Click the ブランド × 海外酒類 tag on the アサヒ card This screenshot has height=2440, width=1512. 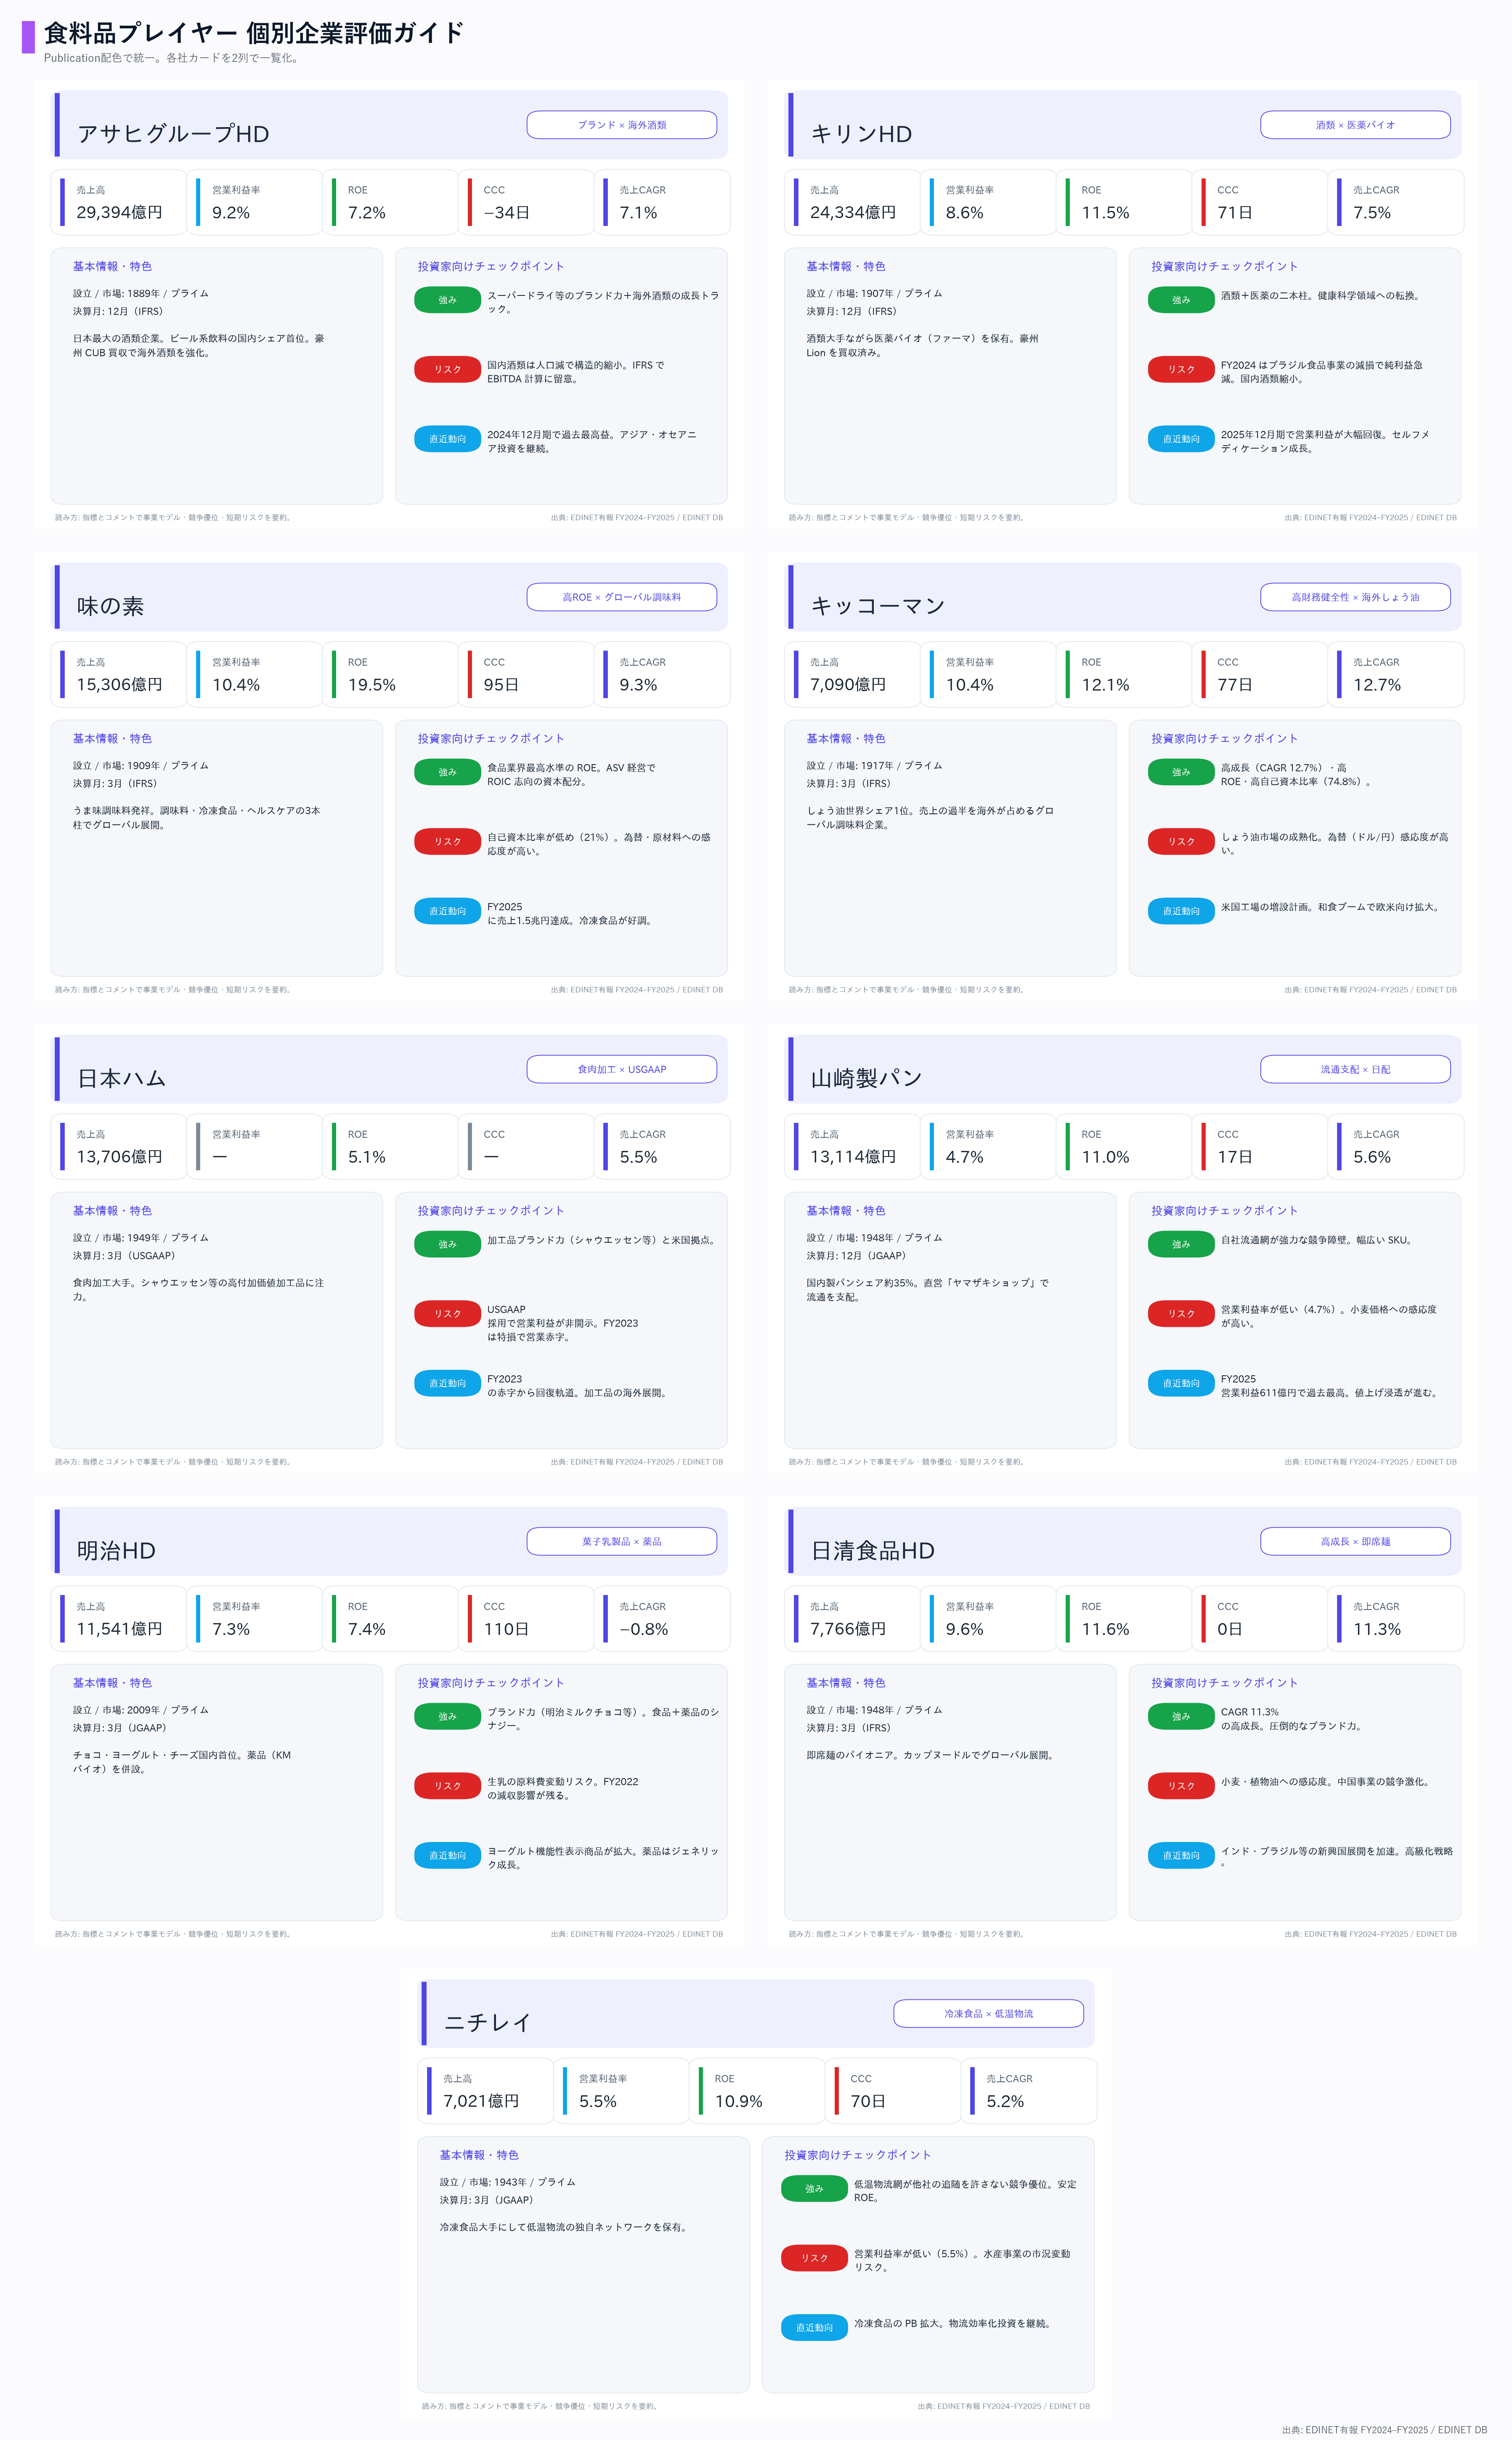[621, 125]
